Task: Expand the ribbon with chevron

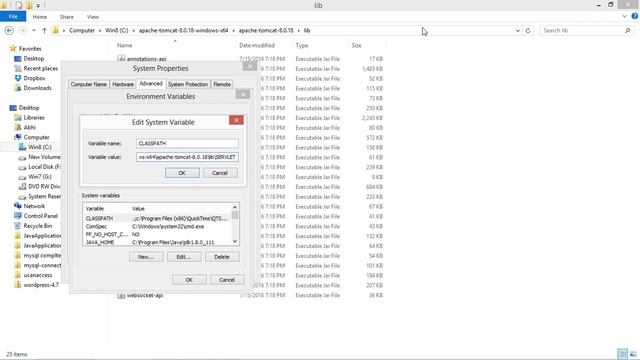Action: (x=624, y=16)
